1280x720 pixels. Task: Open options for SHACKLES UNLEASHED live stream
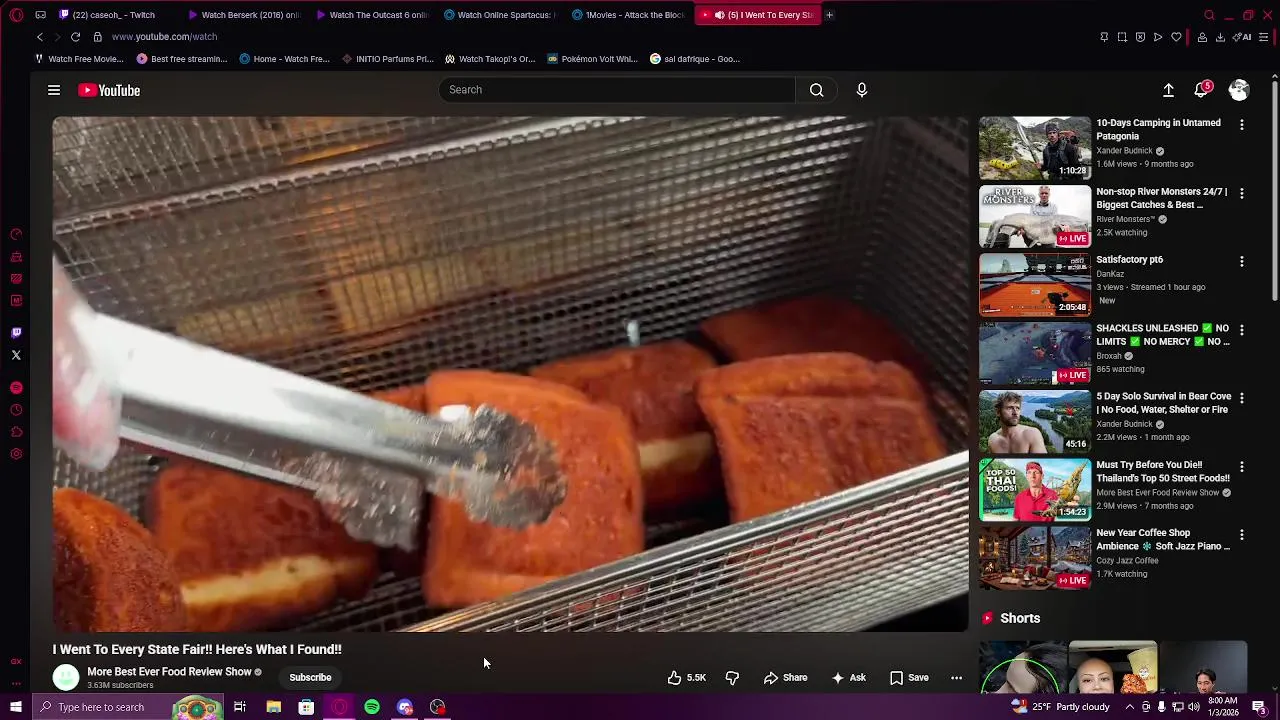point(1242,330)
